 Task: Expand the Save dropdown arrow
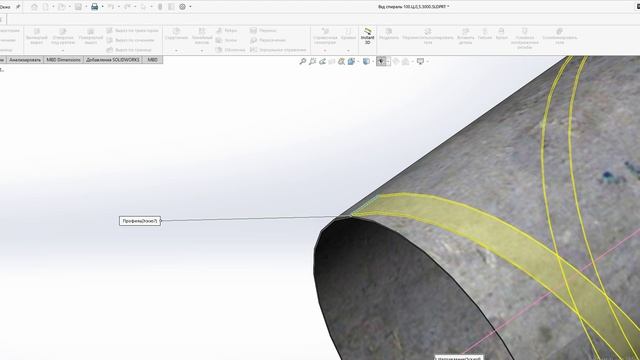click(86, 7)
